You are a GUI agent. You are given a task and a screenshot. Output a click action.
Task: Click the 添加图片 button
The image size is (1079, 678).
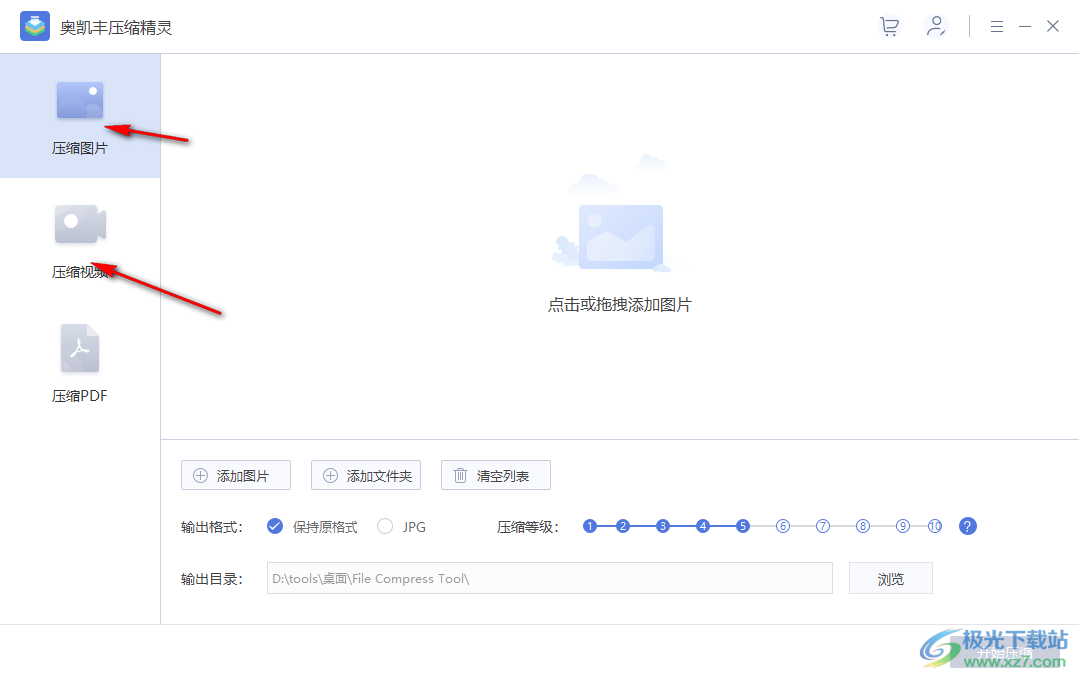tap(236, 475)
